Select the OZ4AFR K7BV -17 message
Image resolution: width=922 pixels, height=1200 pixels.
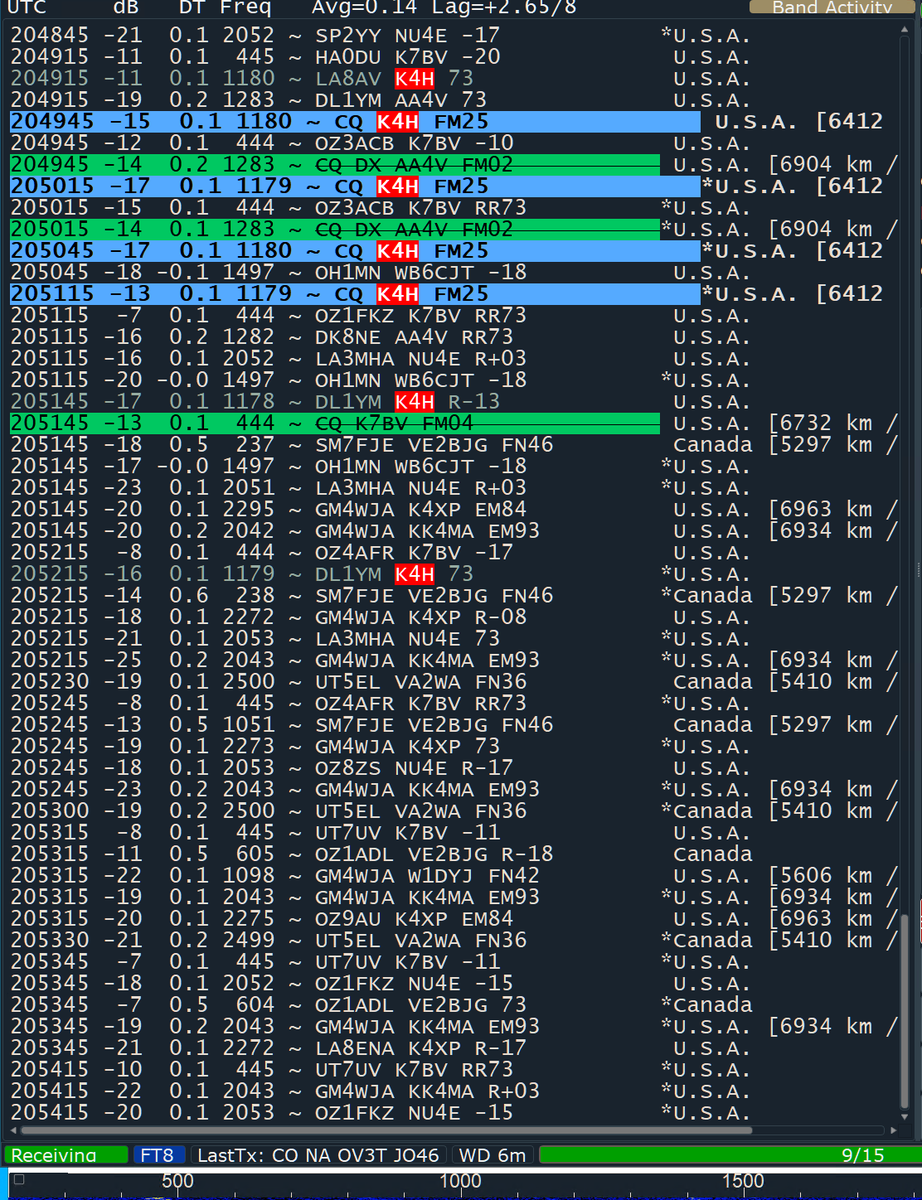pos(414,552)
